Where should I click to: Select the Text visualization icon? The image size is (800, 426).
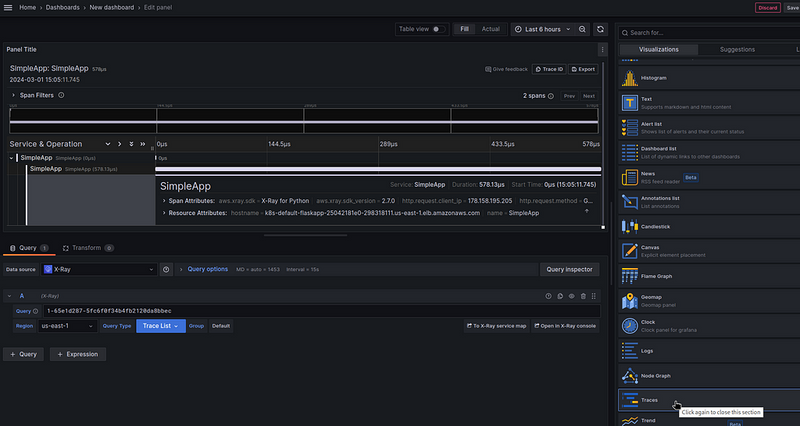click(x=630, y=103)
